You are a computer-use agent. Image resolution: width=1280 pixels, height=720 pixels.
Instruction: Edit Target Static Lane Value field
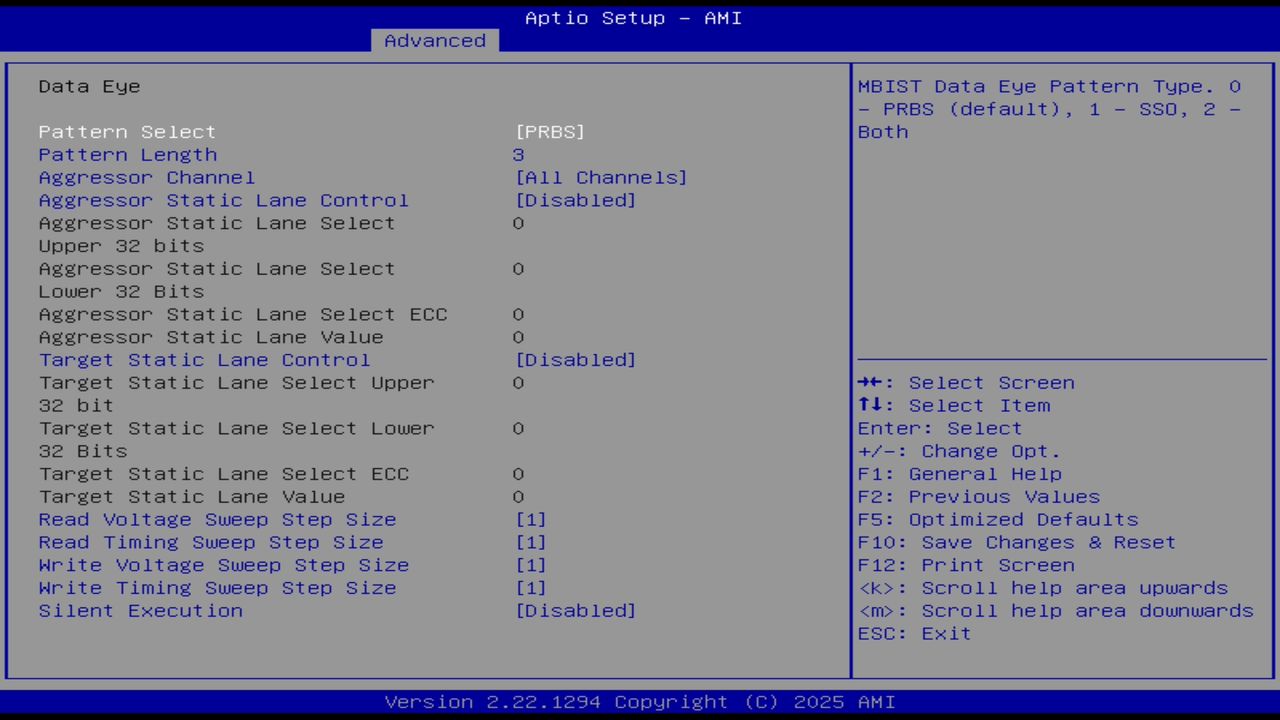(518, 496)
